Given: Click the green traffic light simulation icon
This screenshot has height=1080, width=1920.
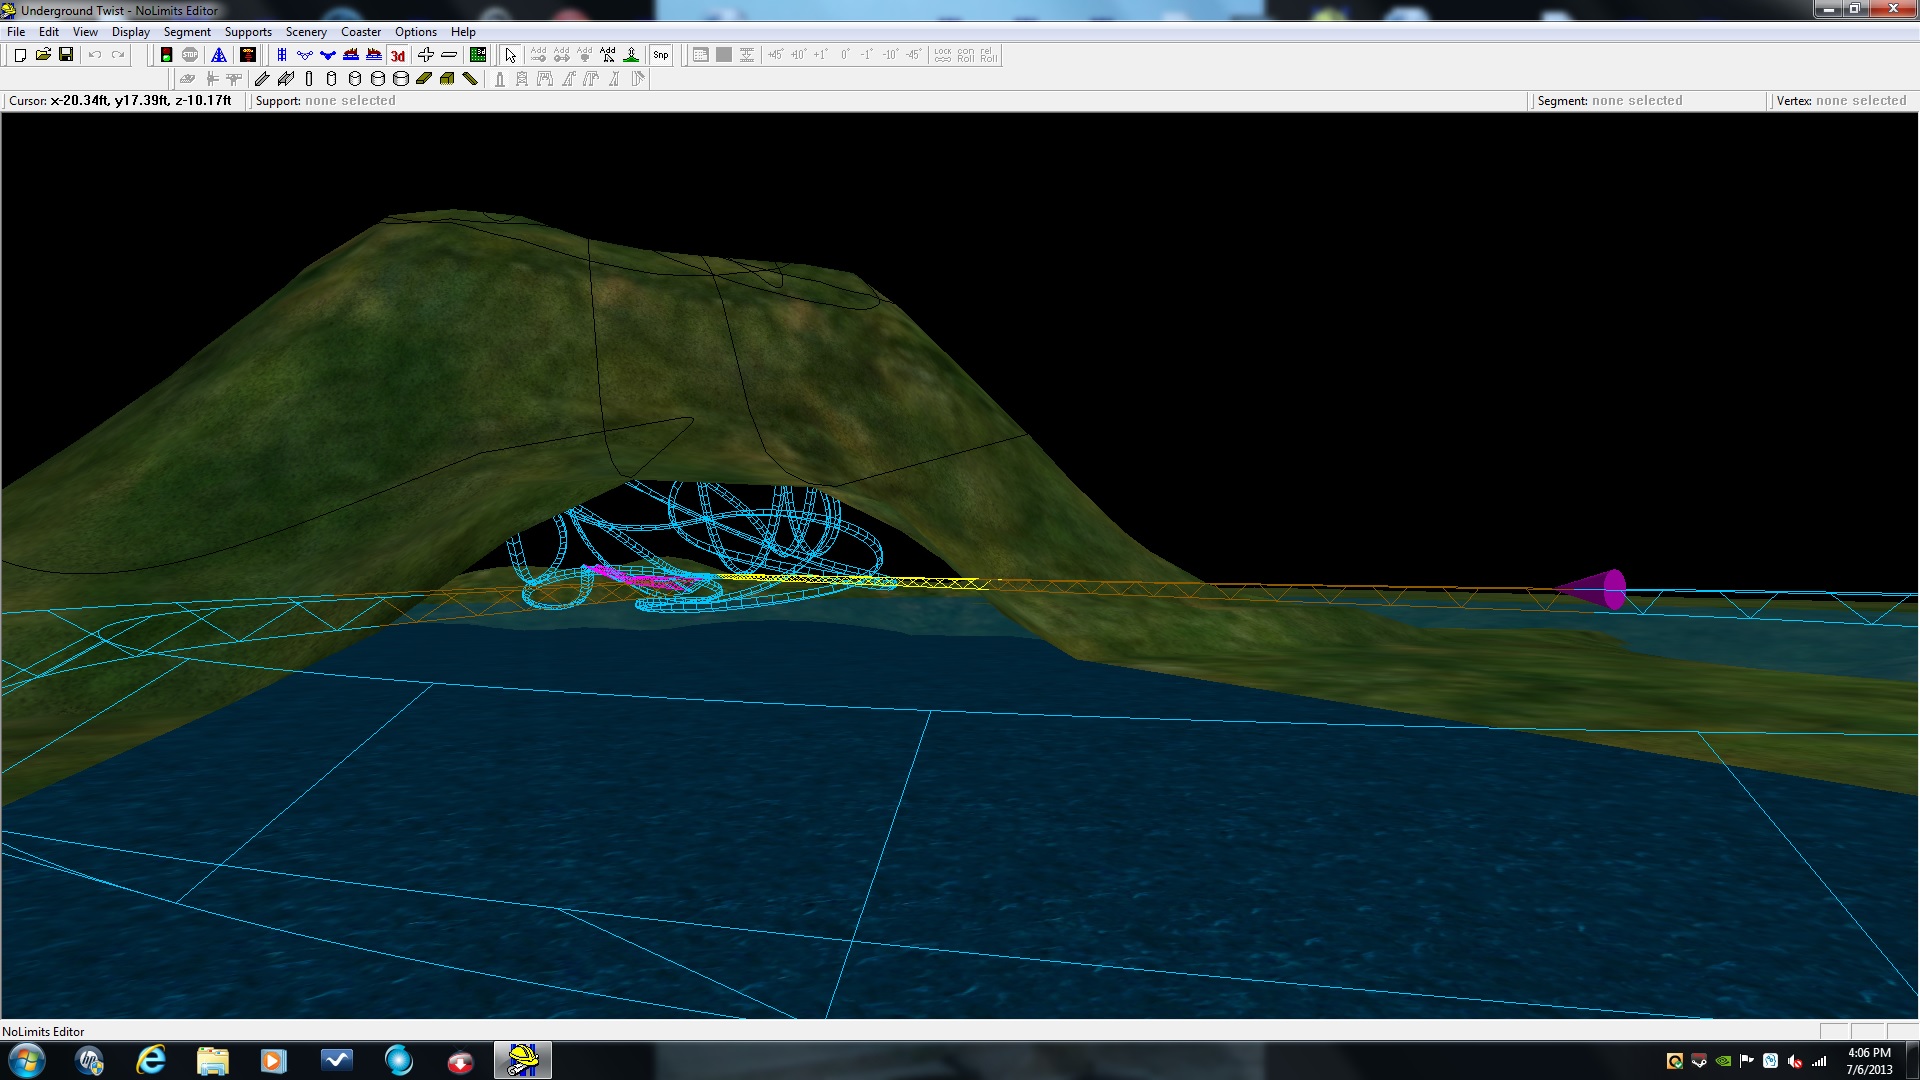Looking at the screenshot, I should [x=166, y=55].
